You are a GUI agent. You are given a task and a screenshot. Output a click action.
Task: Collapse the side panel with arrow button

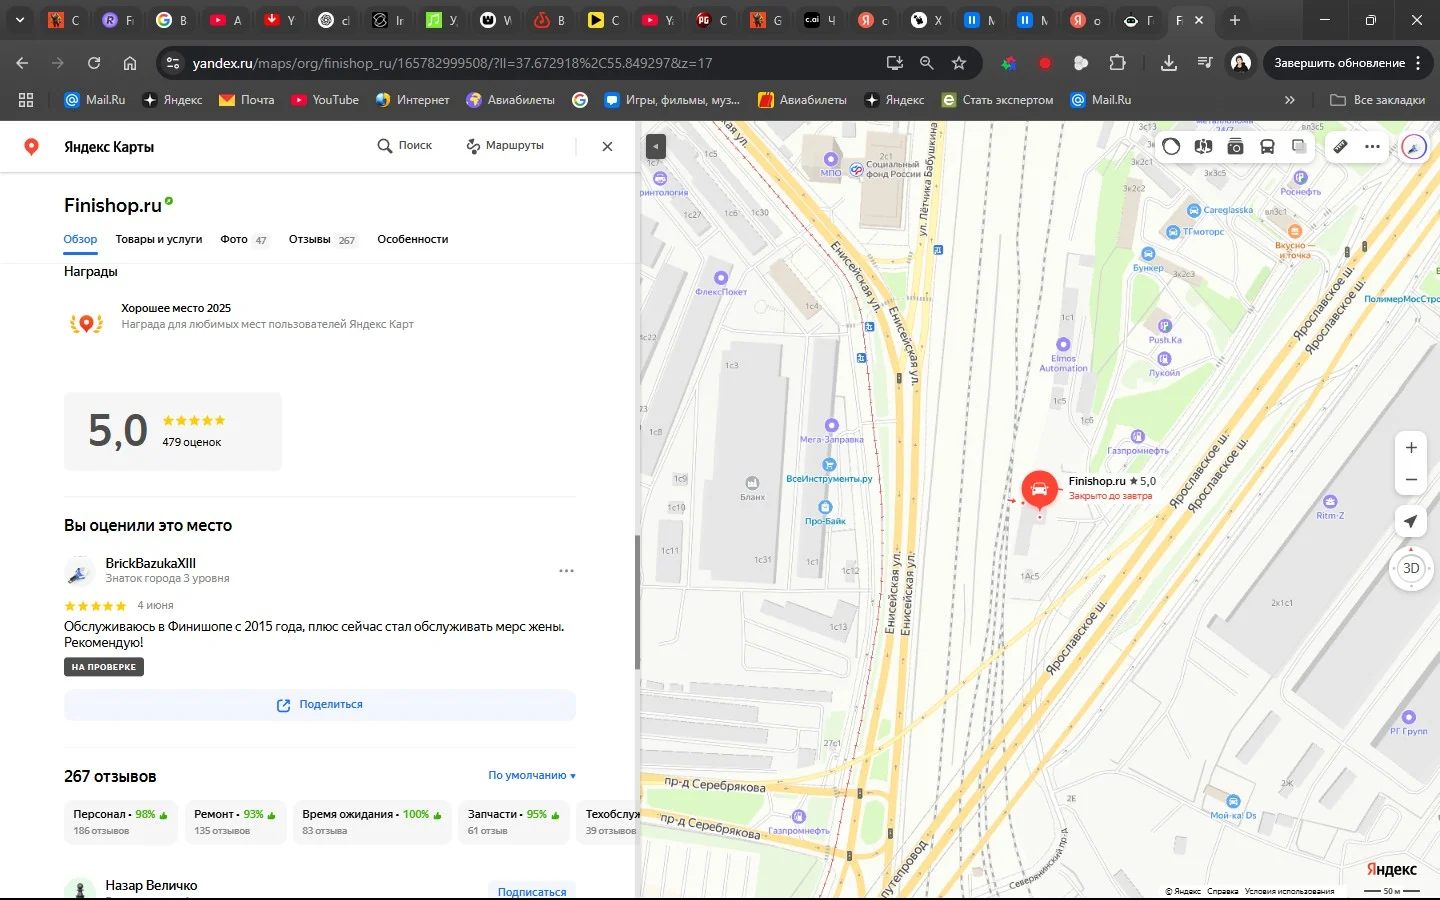[x=655, y=146]
